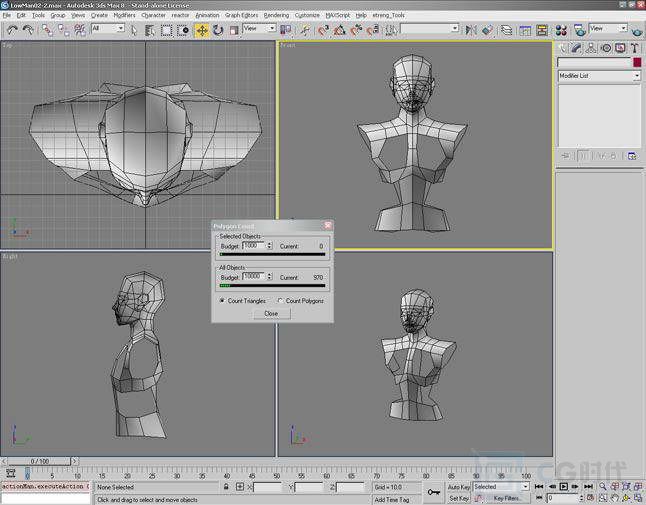Open the Material Editor icon

click(x=561, y=30)
